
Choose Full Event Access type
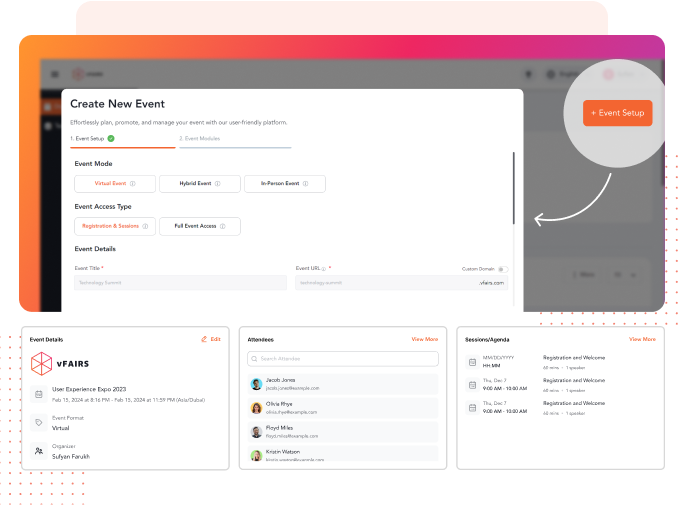click(x=200, y=226)
